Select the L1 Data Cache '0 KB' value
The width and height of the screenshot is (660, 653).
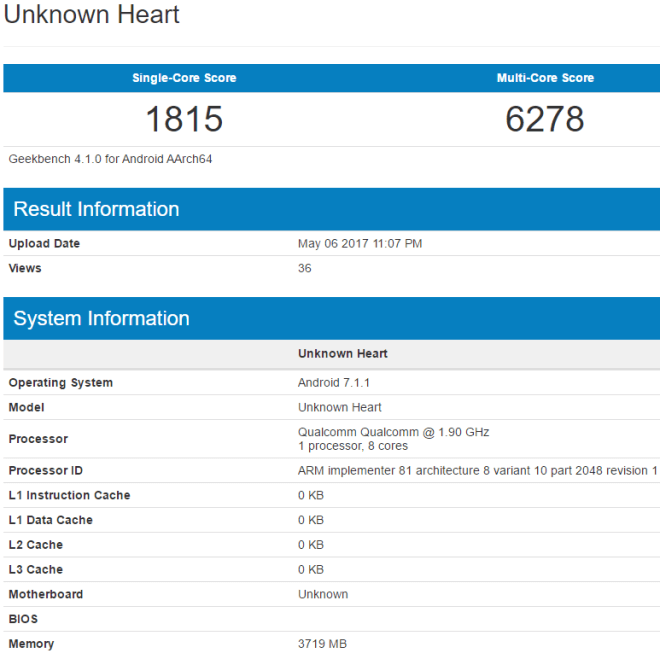(311, 520)
